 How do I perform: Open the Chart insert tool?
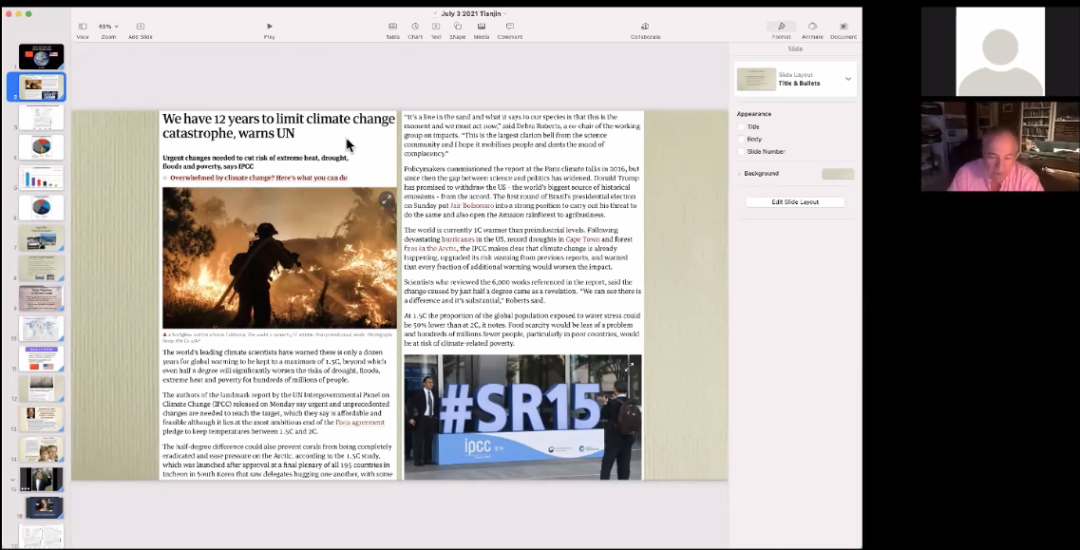tap(415, 27)
